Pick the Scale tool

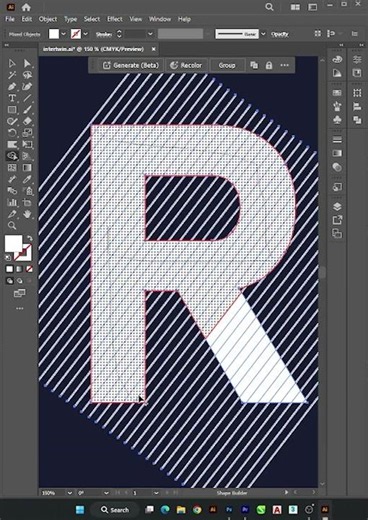[27, 133]
